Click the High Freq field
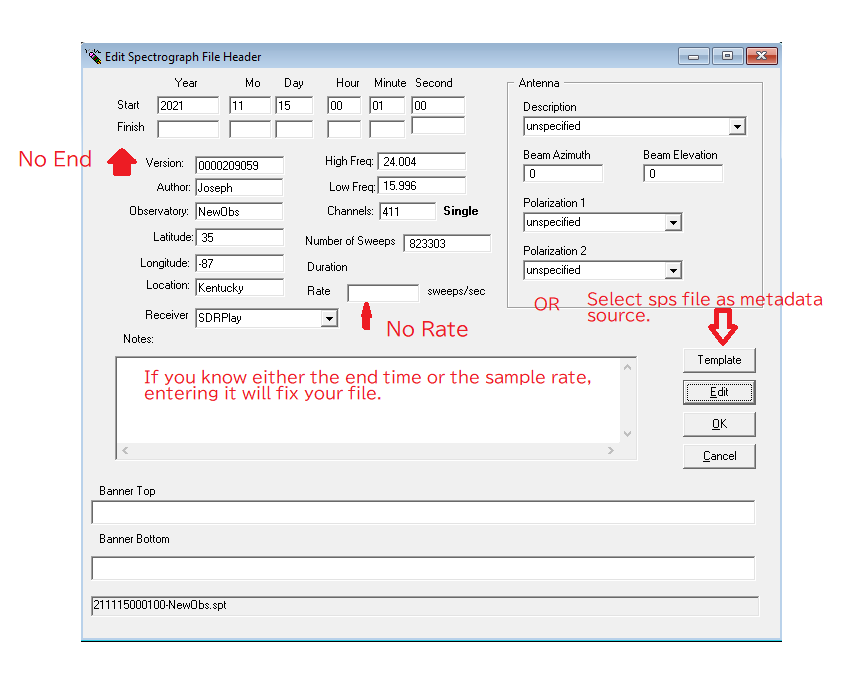The height and width of the screenshot is (689, 851). (x=422, y=161)
